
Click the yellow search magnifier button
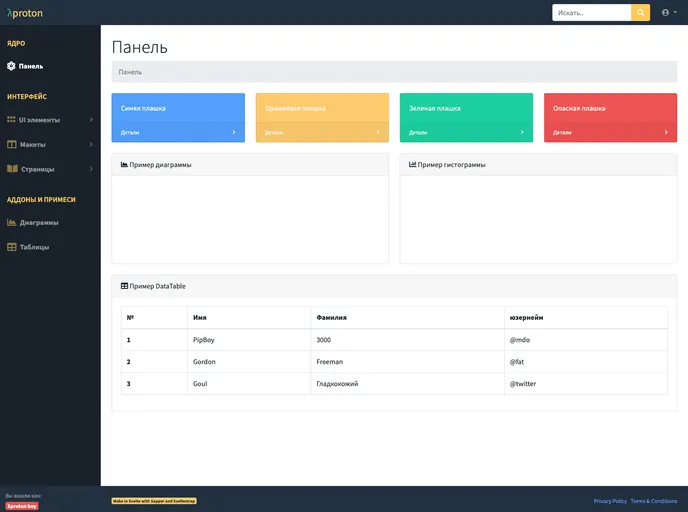(640, 13)
